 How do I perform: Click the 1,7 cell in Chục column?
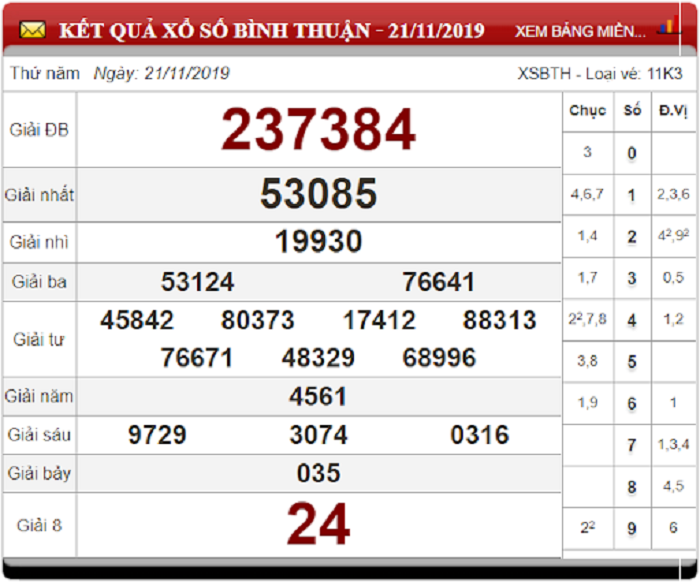pyautogui.click(x=588, y=278)
